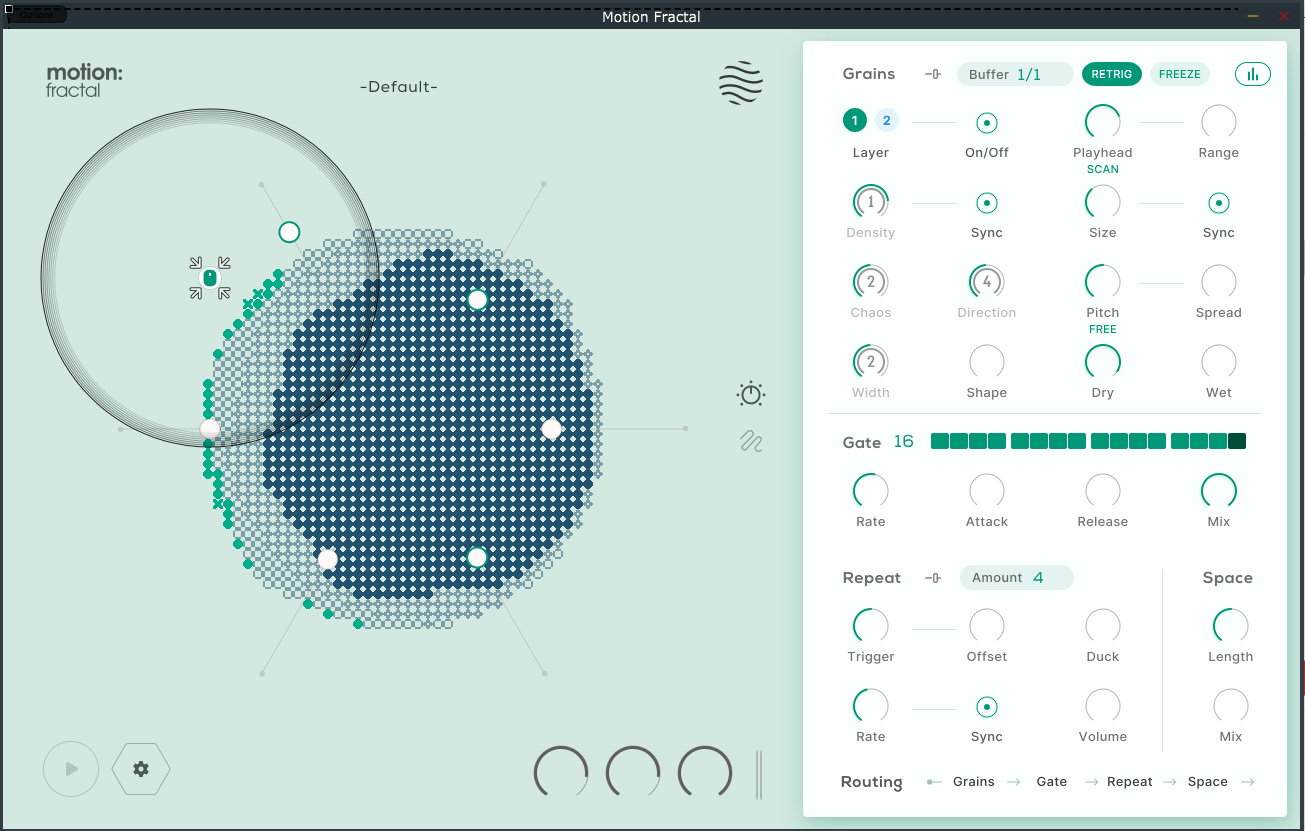Image resolution: width=1305 pixels, height=831 pixels.
Task: Open the wave logo menu icon
Action: pos(741,83)
